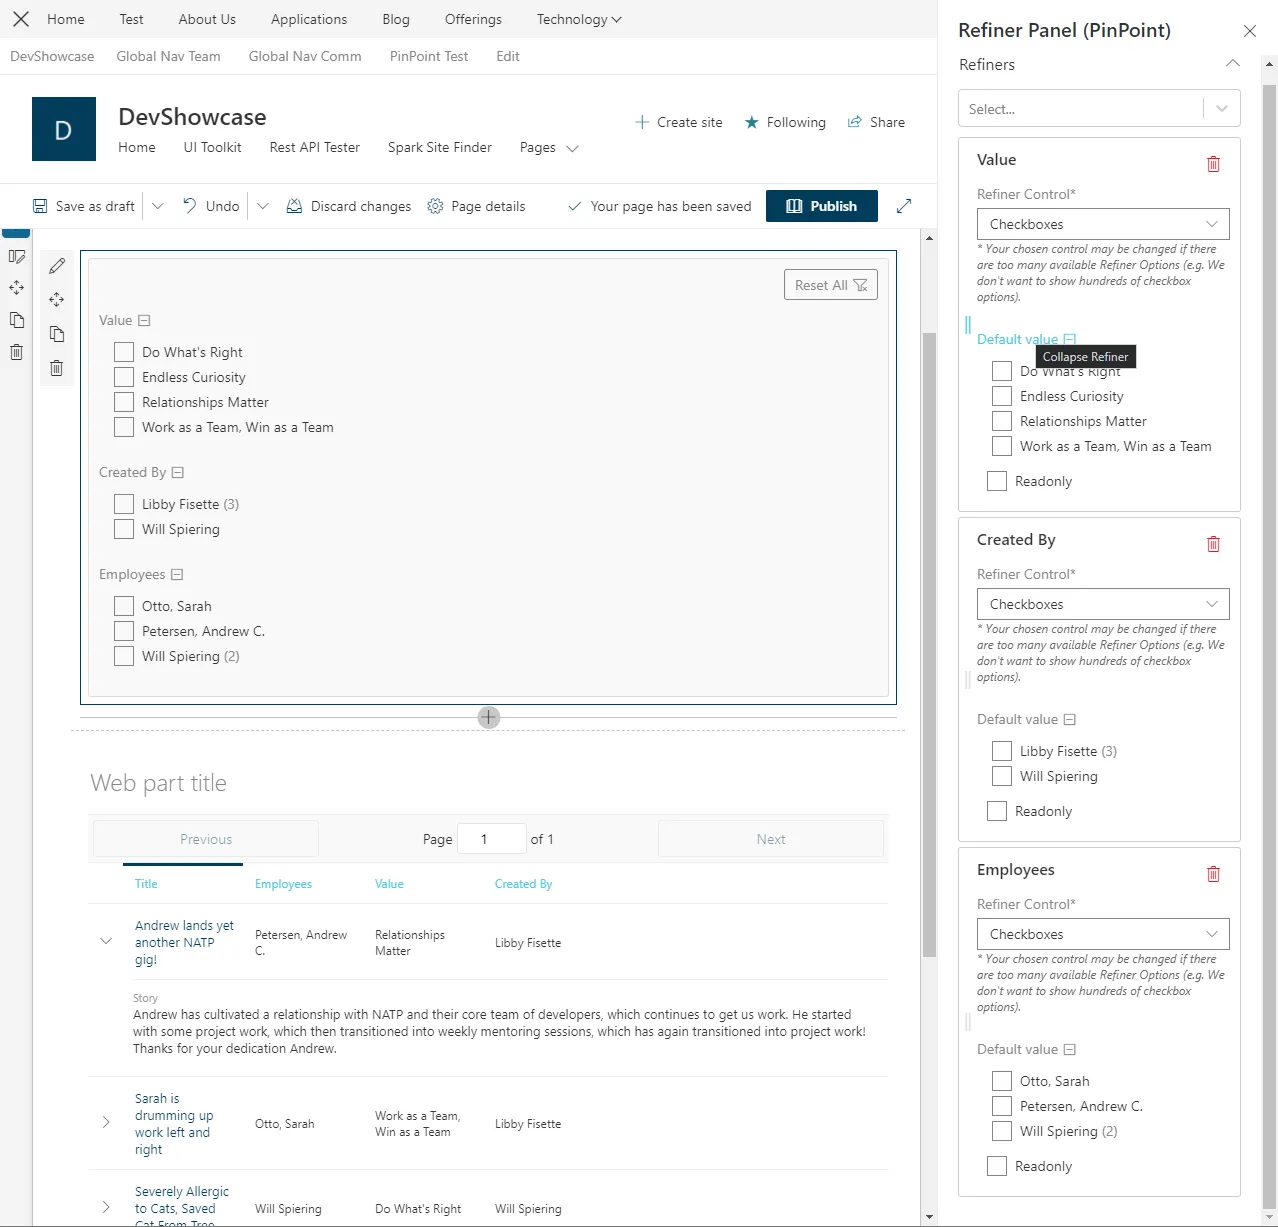Collapse the Refiners section chevron
Image resolution: width=1278 pixels, height=1227 pixels.
tap(1232, 64)
